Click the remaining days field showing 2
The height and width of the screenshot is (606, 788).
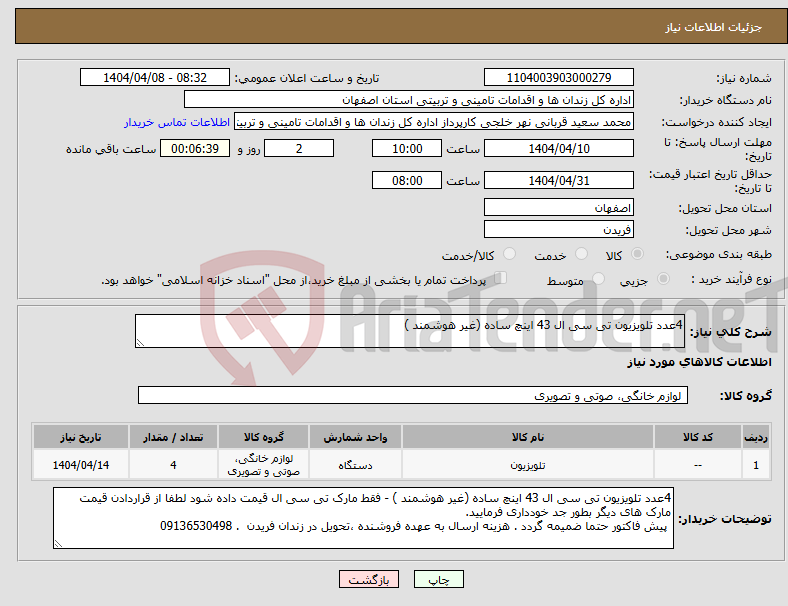(x=299, y=149)
